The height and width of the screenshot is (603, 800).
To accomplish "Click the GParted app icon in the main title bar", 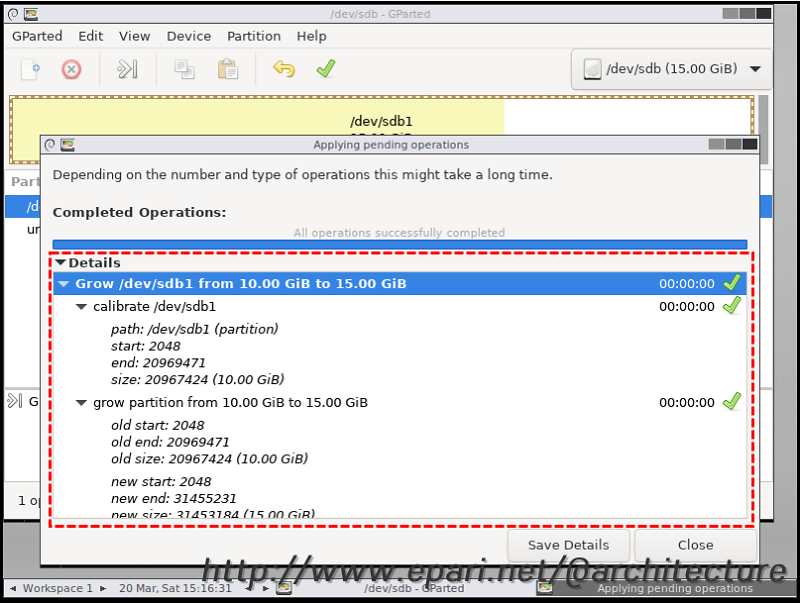I will (31, 14).
